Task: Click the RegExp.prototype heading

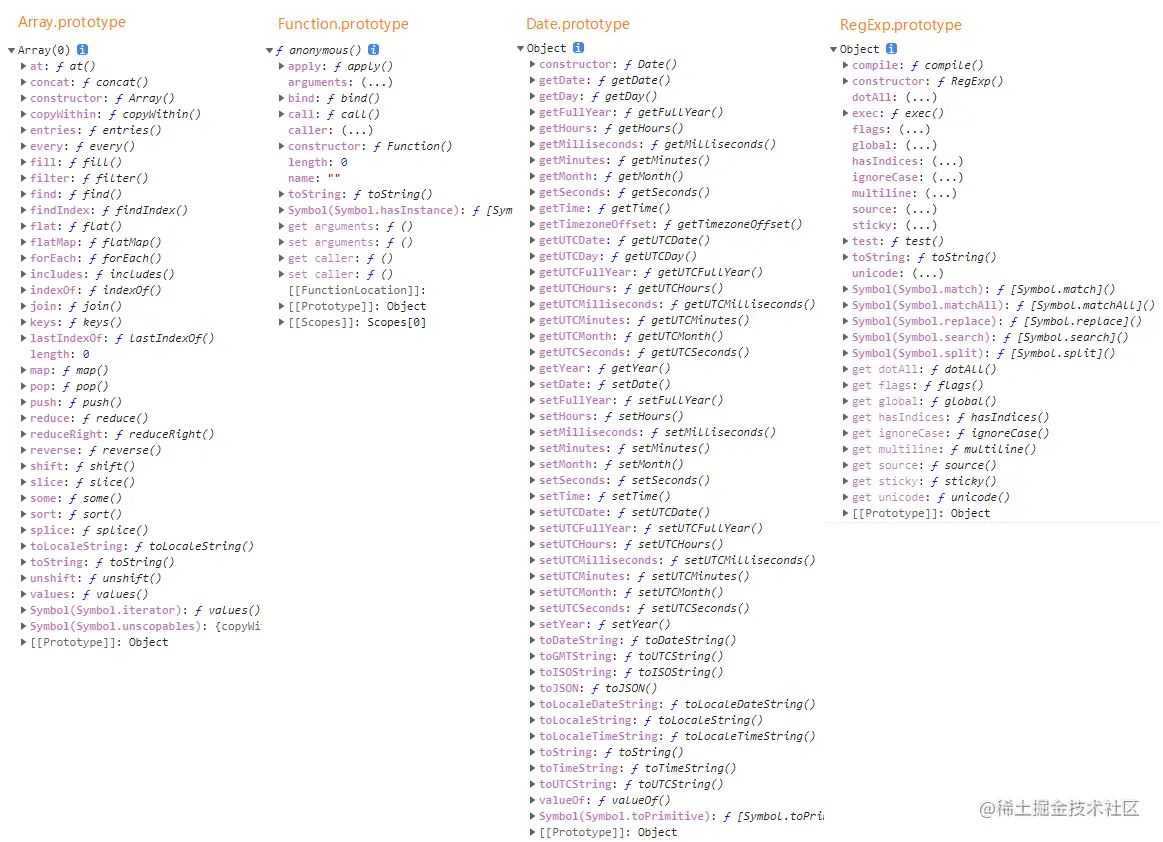Action: click(x=900, y=24)
